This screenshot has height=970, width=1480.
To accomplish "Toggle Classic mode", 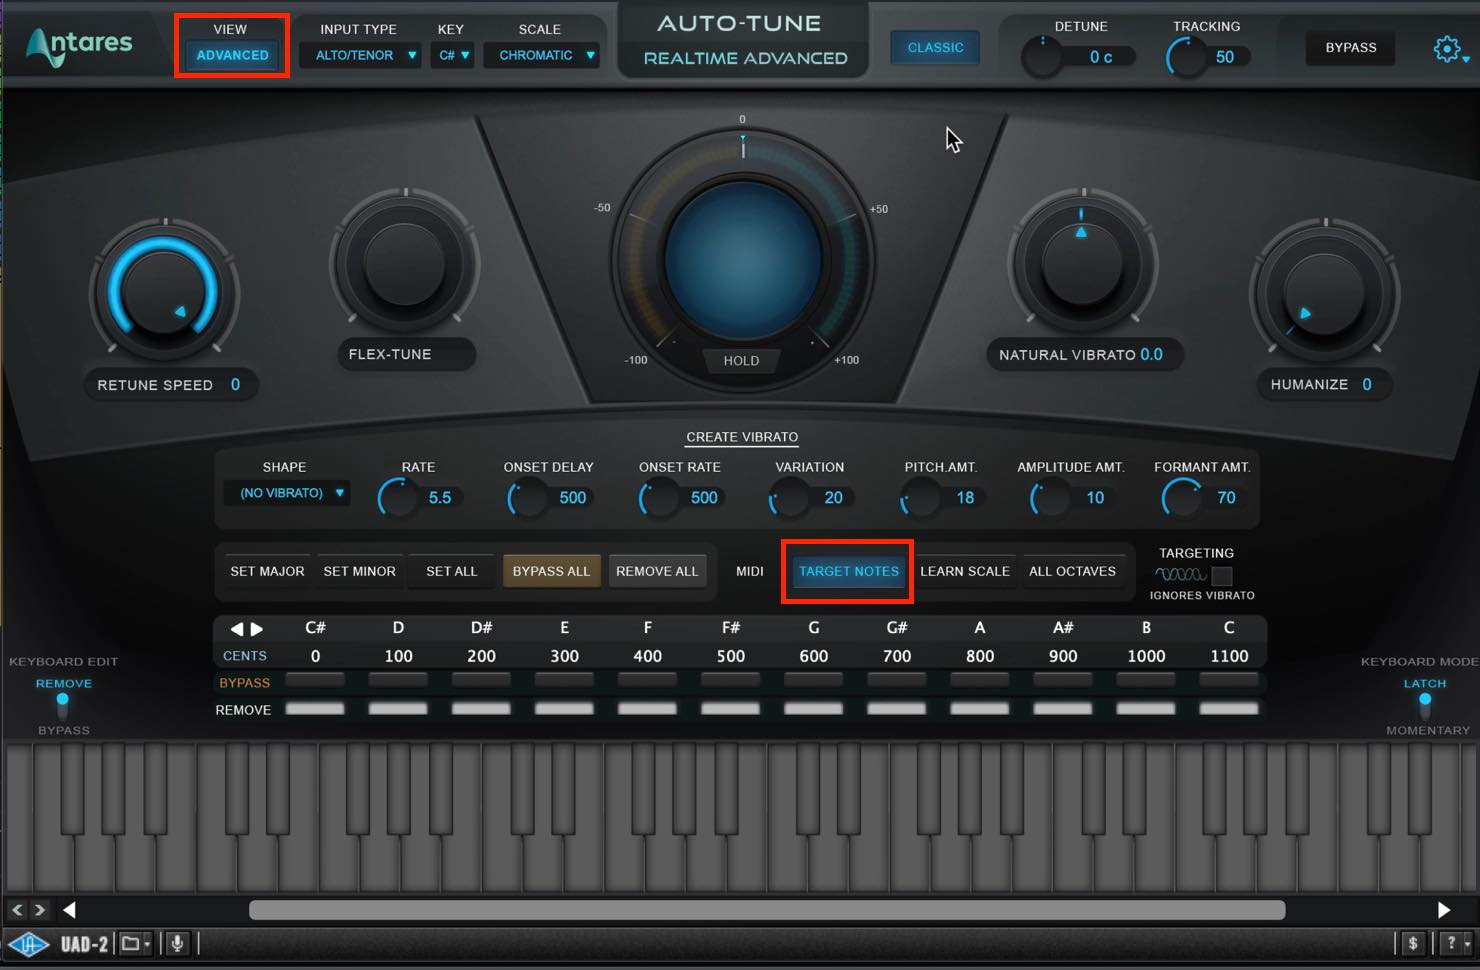I will (936, 47).
